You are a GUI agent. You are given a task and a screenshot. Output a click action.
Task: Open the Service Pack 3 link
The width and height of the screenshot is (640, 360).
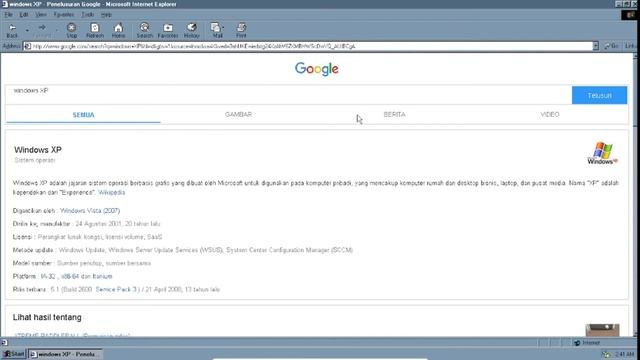[x=116, y=289]
